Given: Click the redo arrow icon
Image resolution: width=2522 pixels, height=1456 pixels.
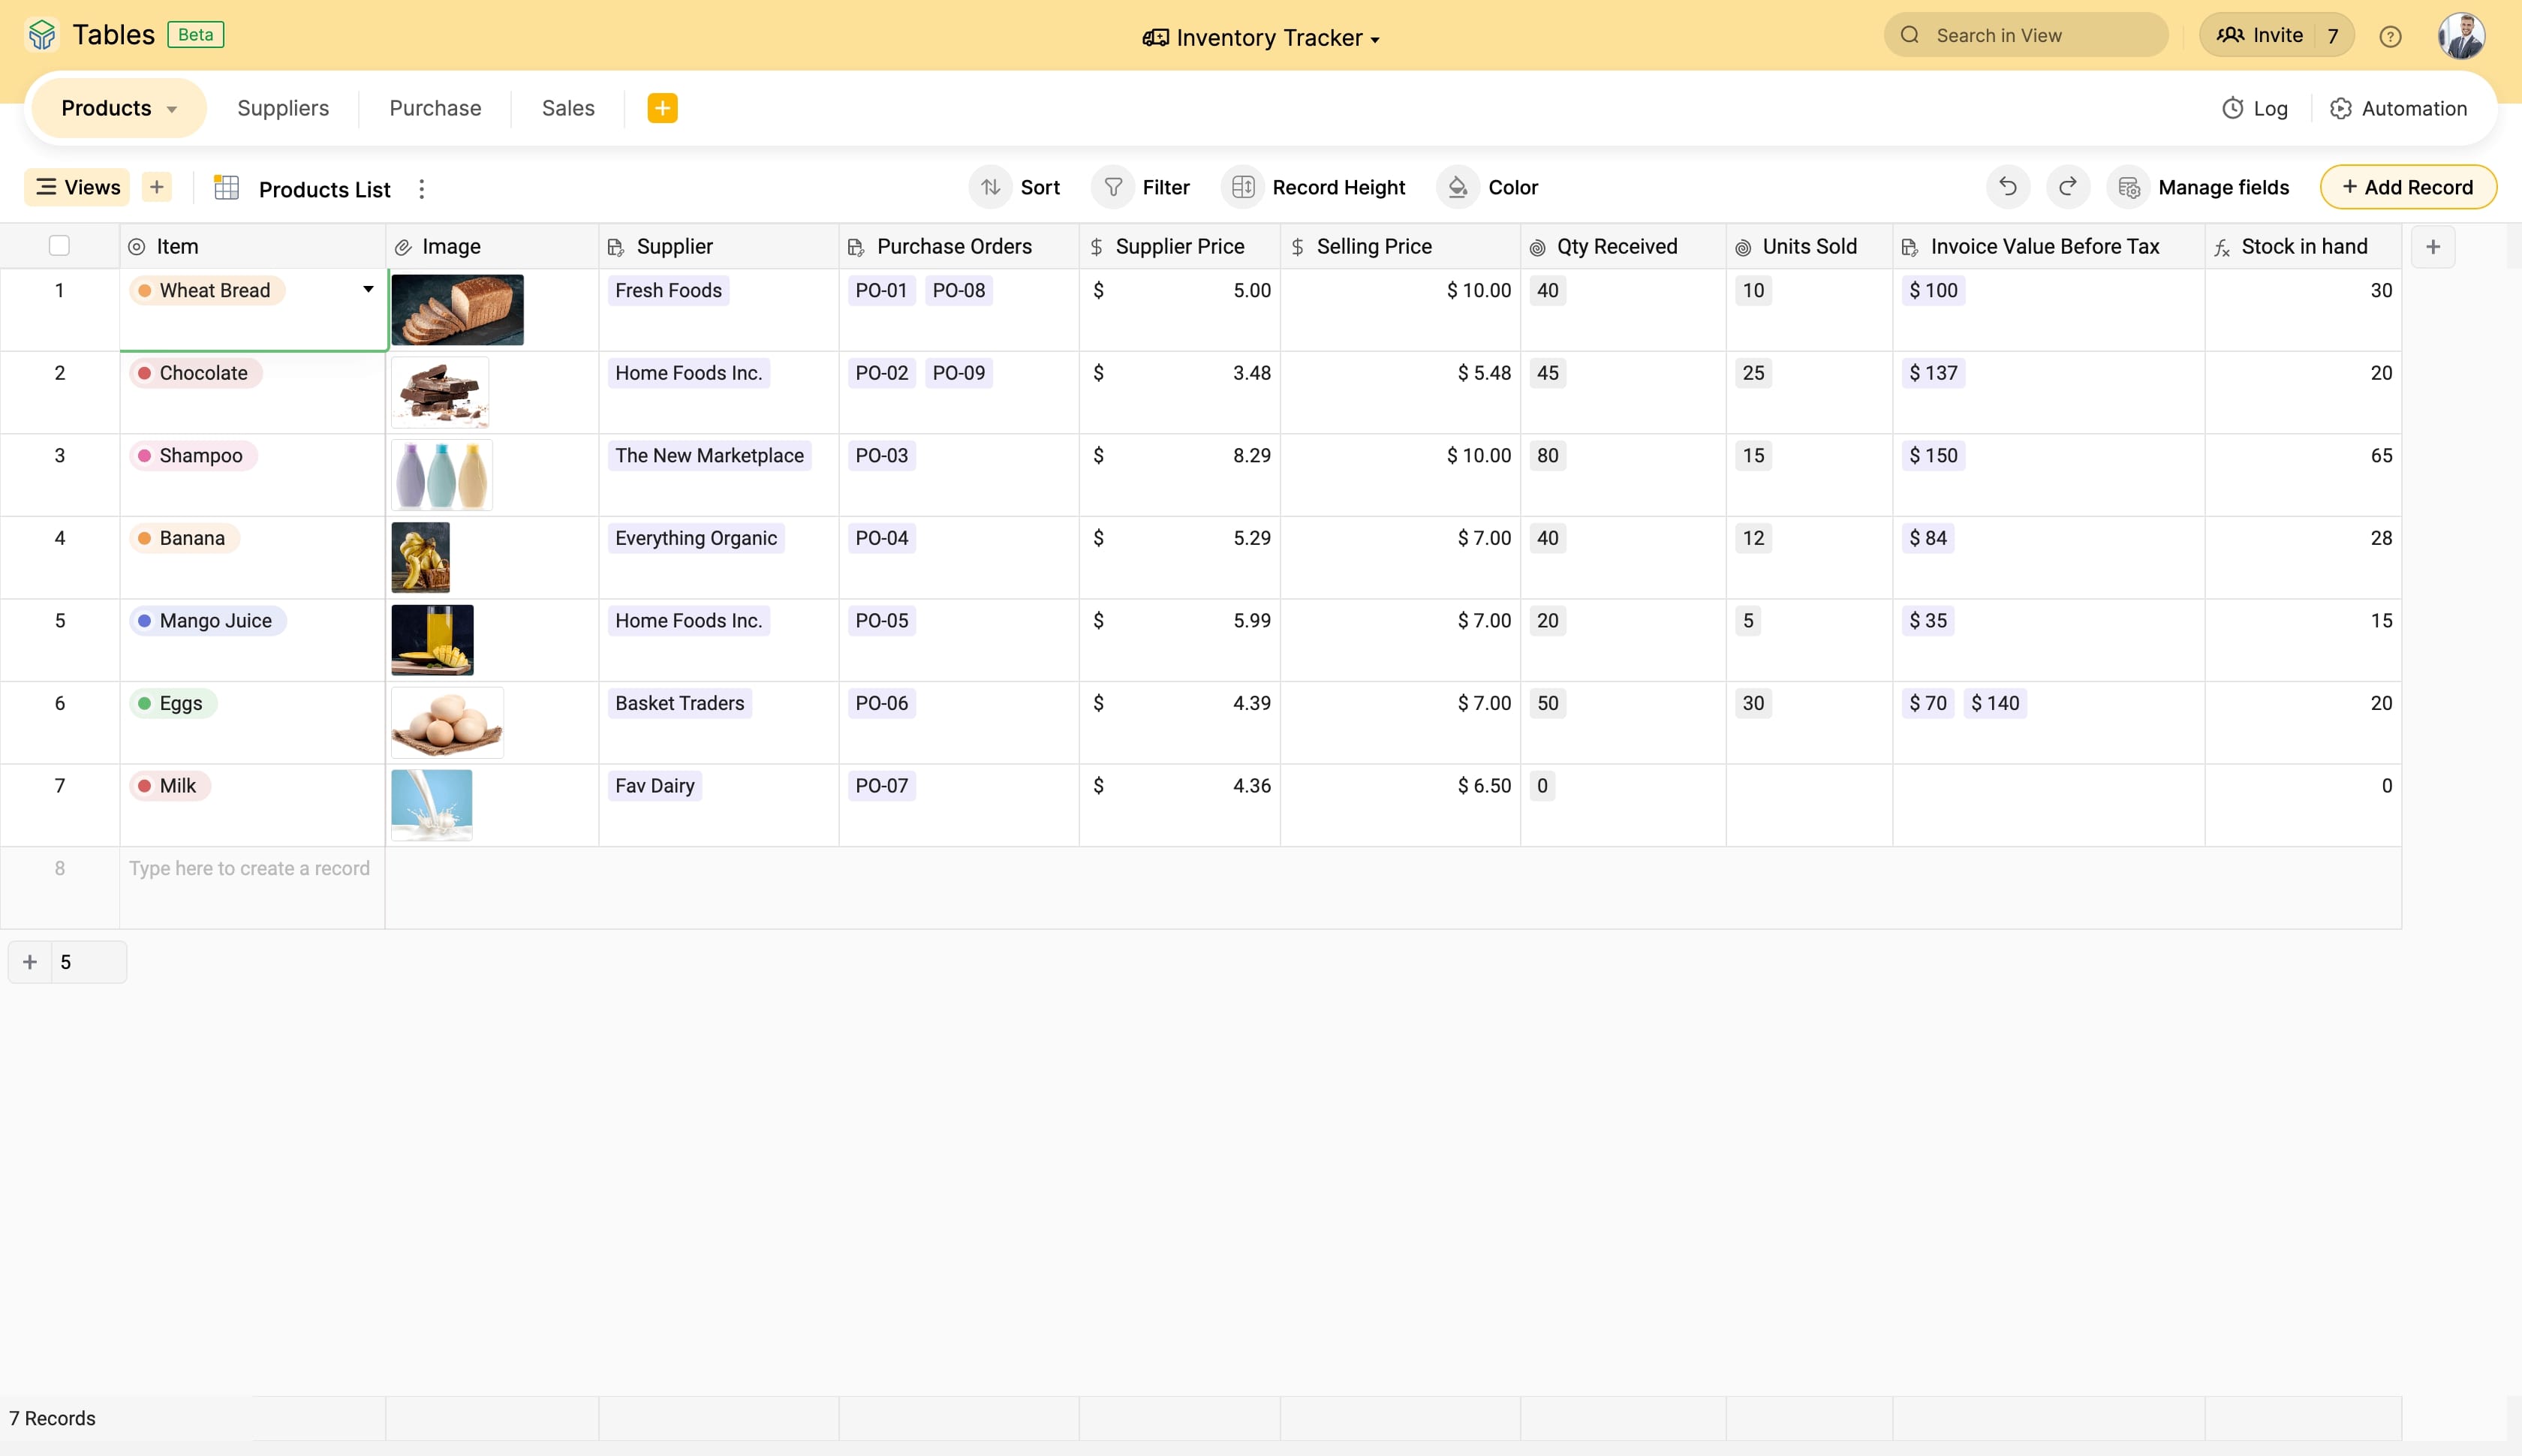Looking at the screenshot, I should 2068,187.
